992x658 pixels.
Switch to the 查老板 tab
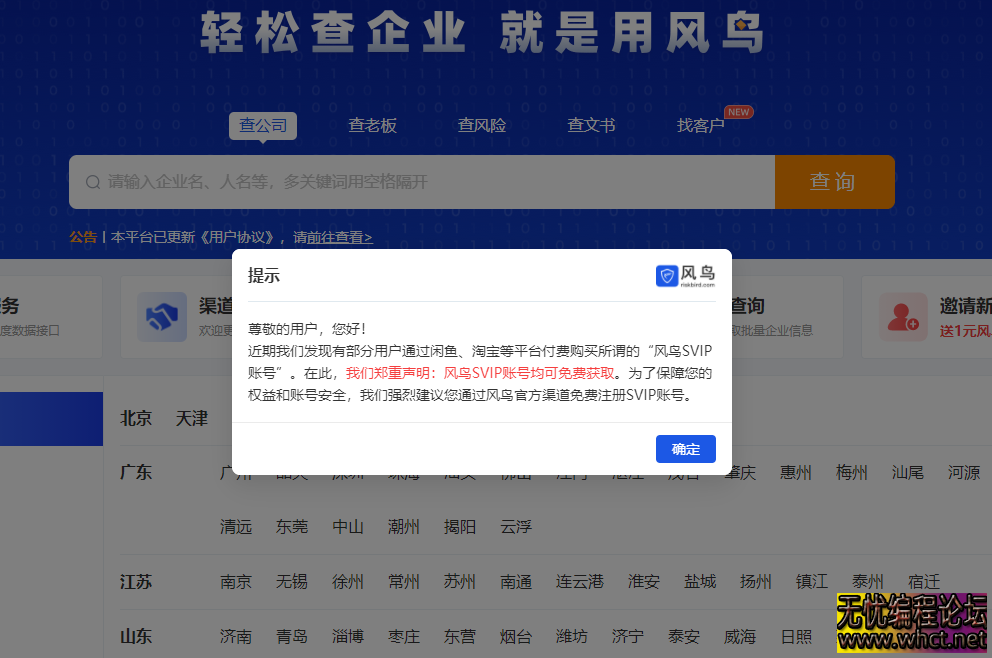pos(373,125)
